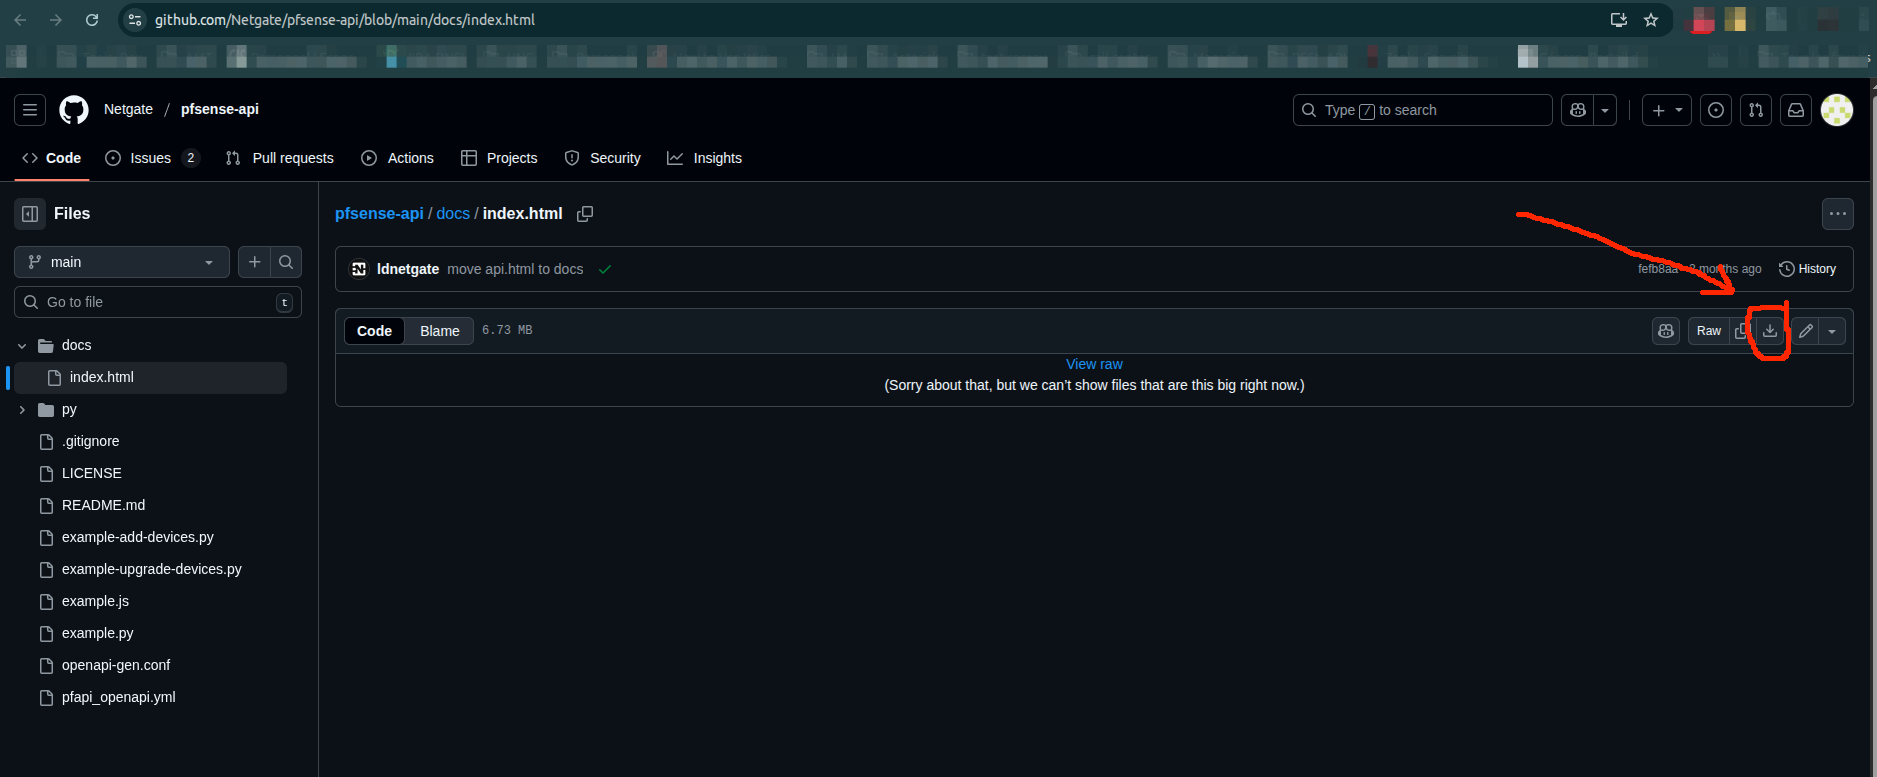Open the issues icon in top header
The width and height of the screenshot is (1877, 777).
coord(1716,110)
